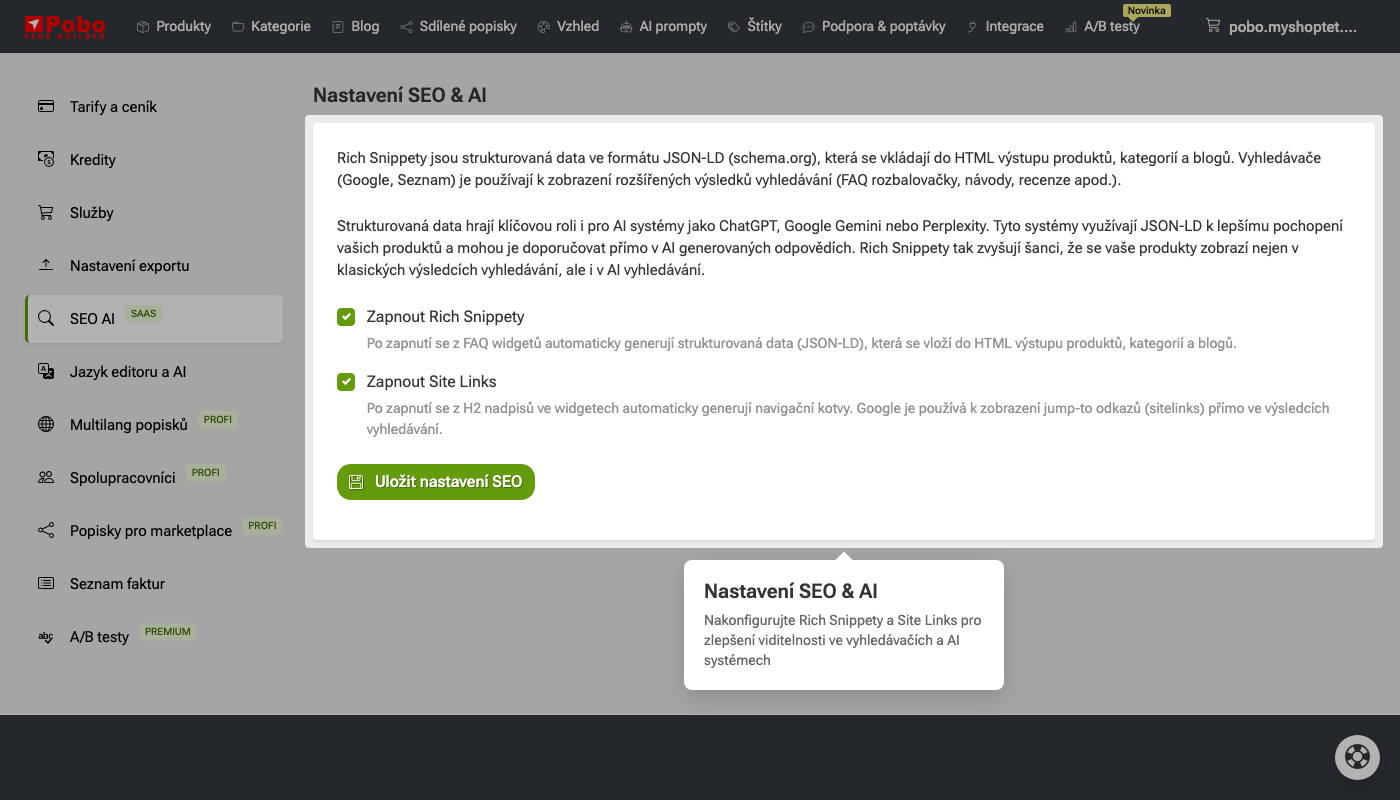Toggle the Zapnout Site Links checkbox
Image resolution: width=1400 pixels, height=800 pixels.
coord(346,382)
